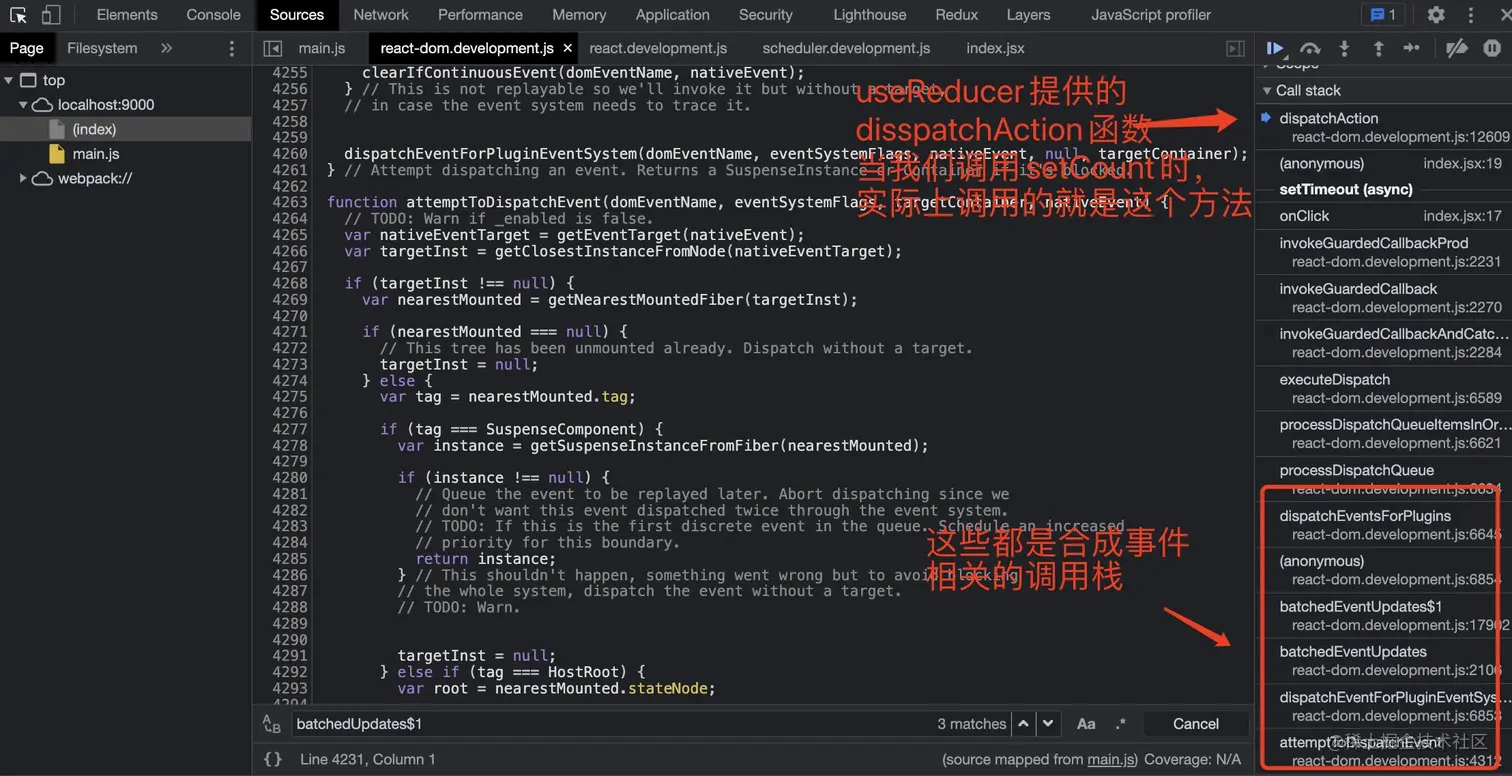Screen dimensions: 1512x776
Task: Select executeDispatch call stack frame
Action: coord(1383,388)
